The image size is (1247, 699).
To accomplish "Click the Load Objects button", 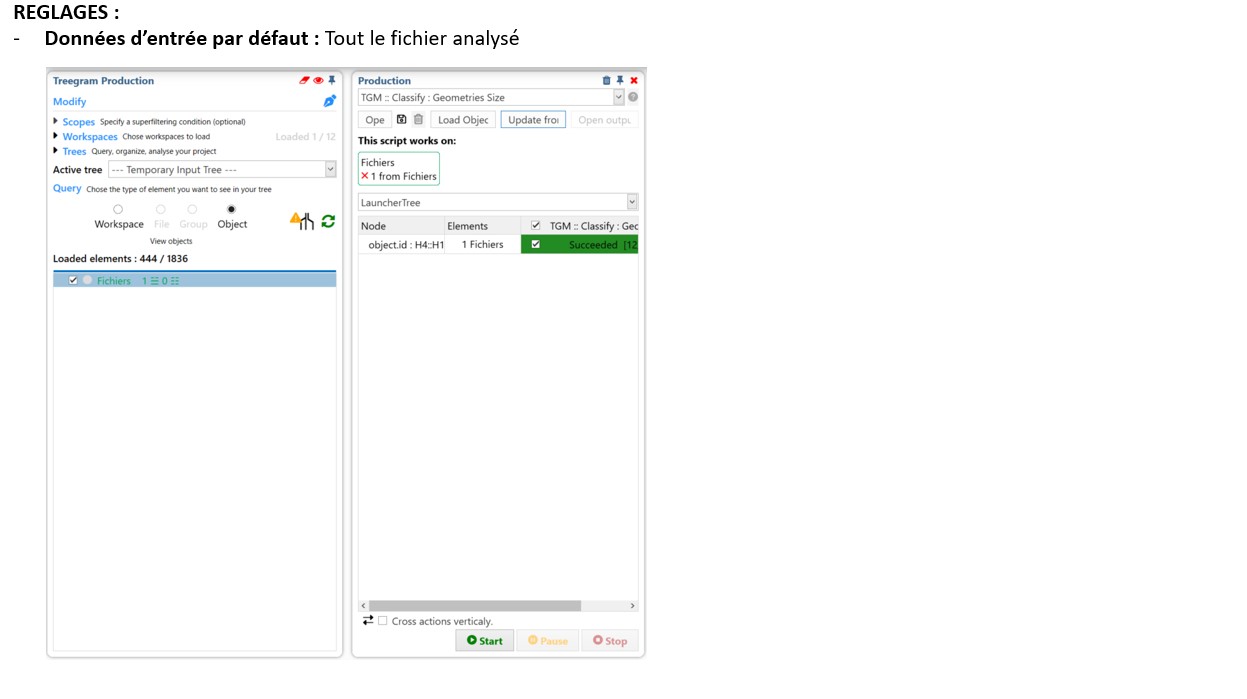I will pyautogui.click(x=463, y=120).
